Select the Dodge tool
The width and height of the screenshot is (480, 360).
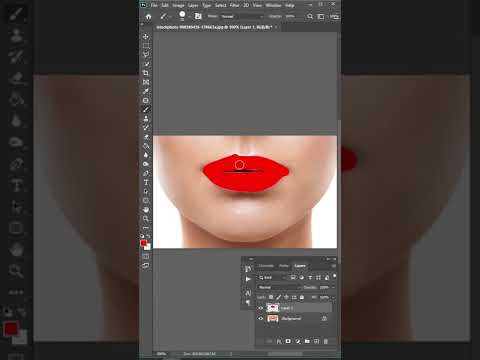coord(146,164)
